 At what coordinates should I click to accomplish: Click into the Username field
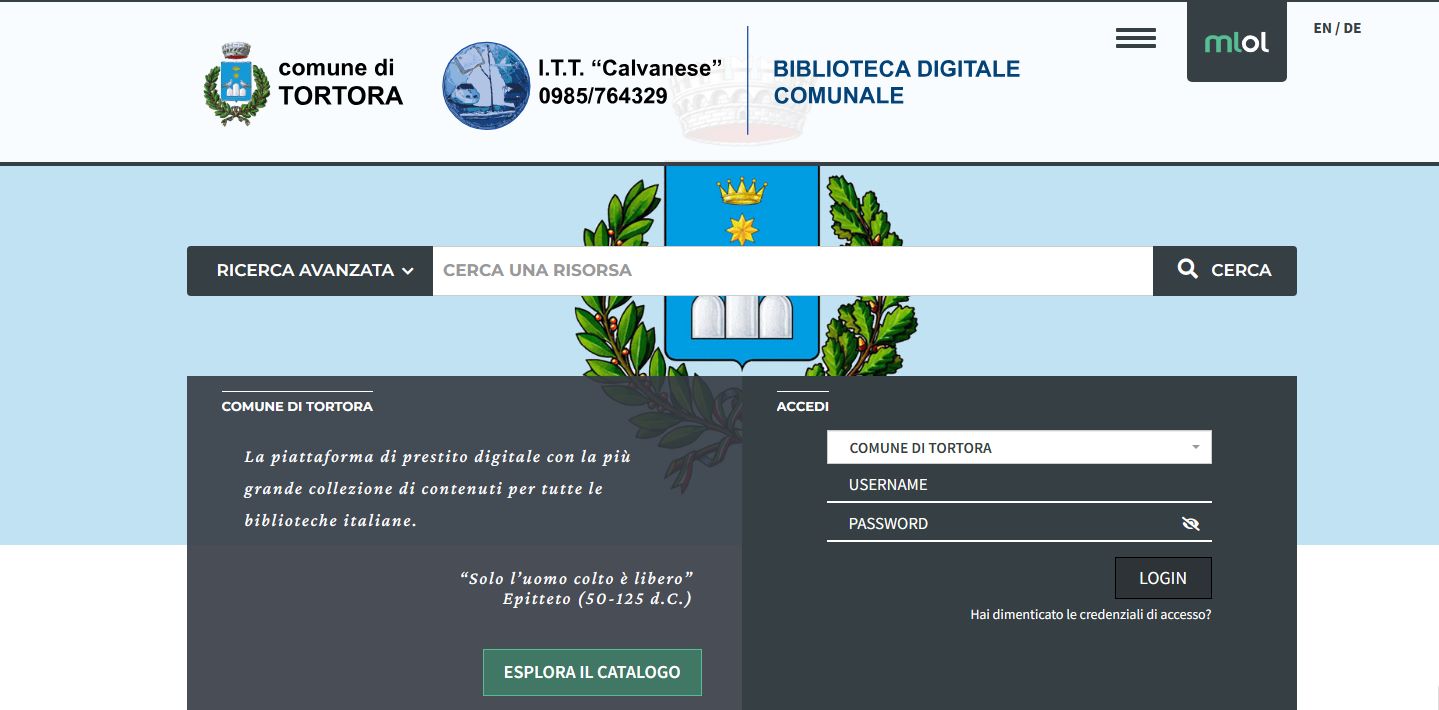[x=1018, y=485]
